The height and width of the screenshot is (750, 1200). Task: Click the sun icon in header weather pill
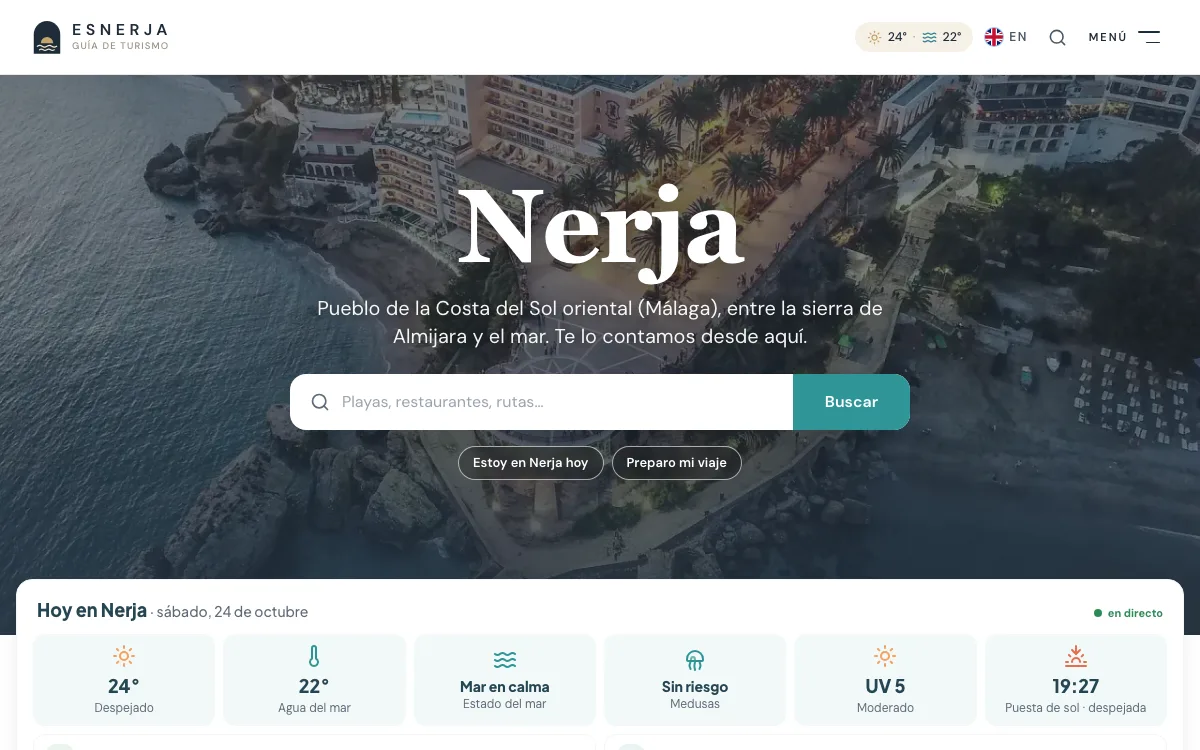click(875, 37)
